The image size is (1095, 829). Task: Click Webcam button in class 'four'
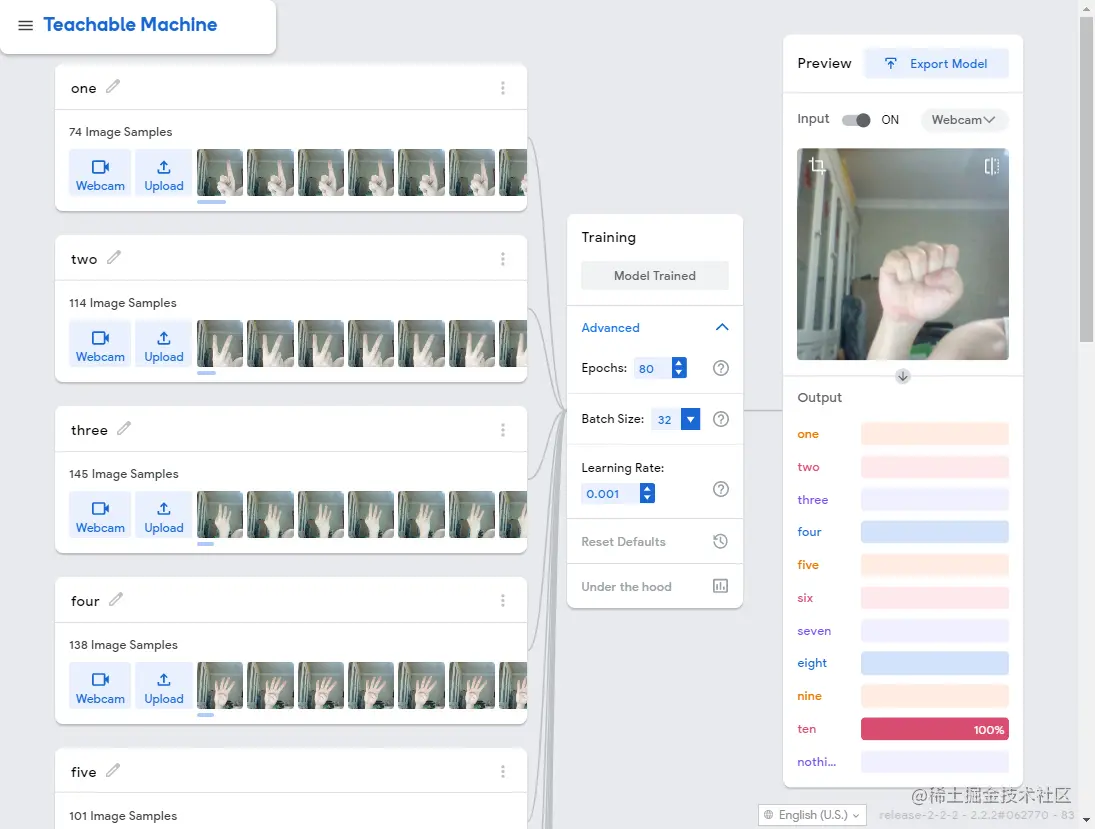pos(100,687)
